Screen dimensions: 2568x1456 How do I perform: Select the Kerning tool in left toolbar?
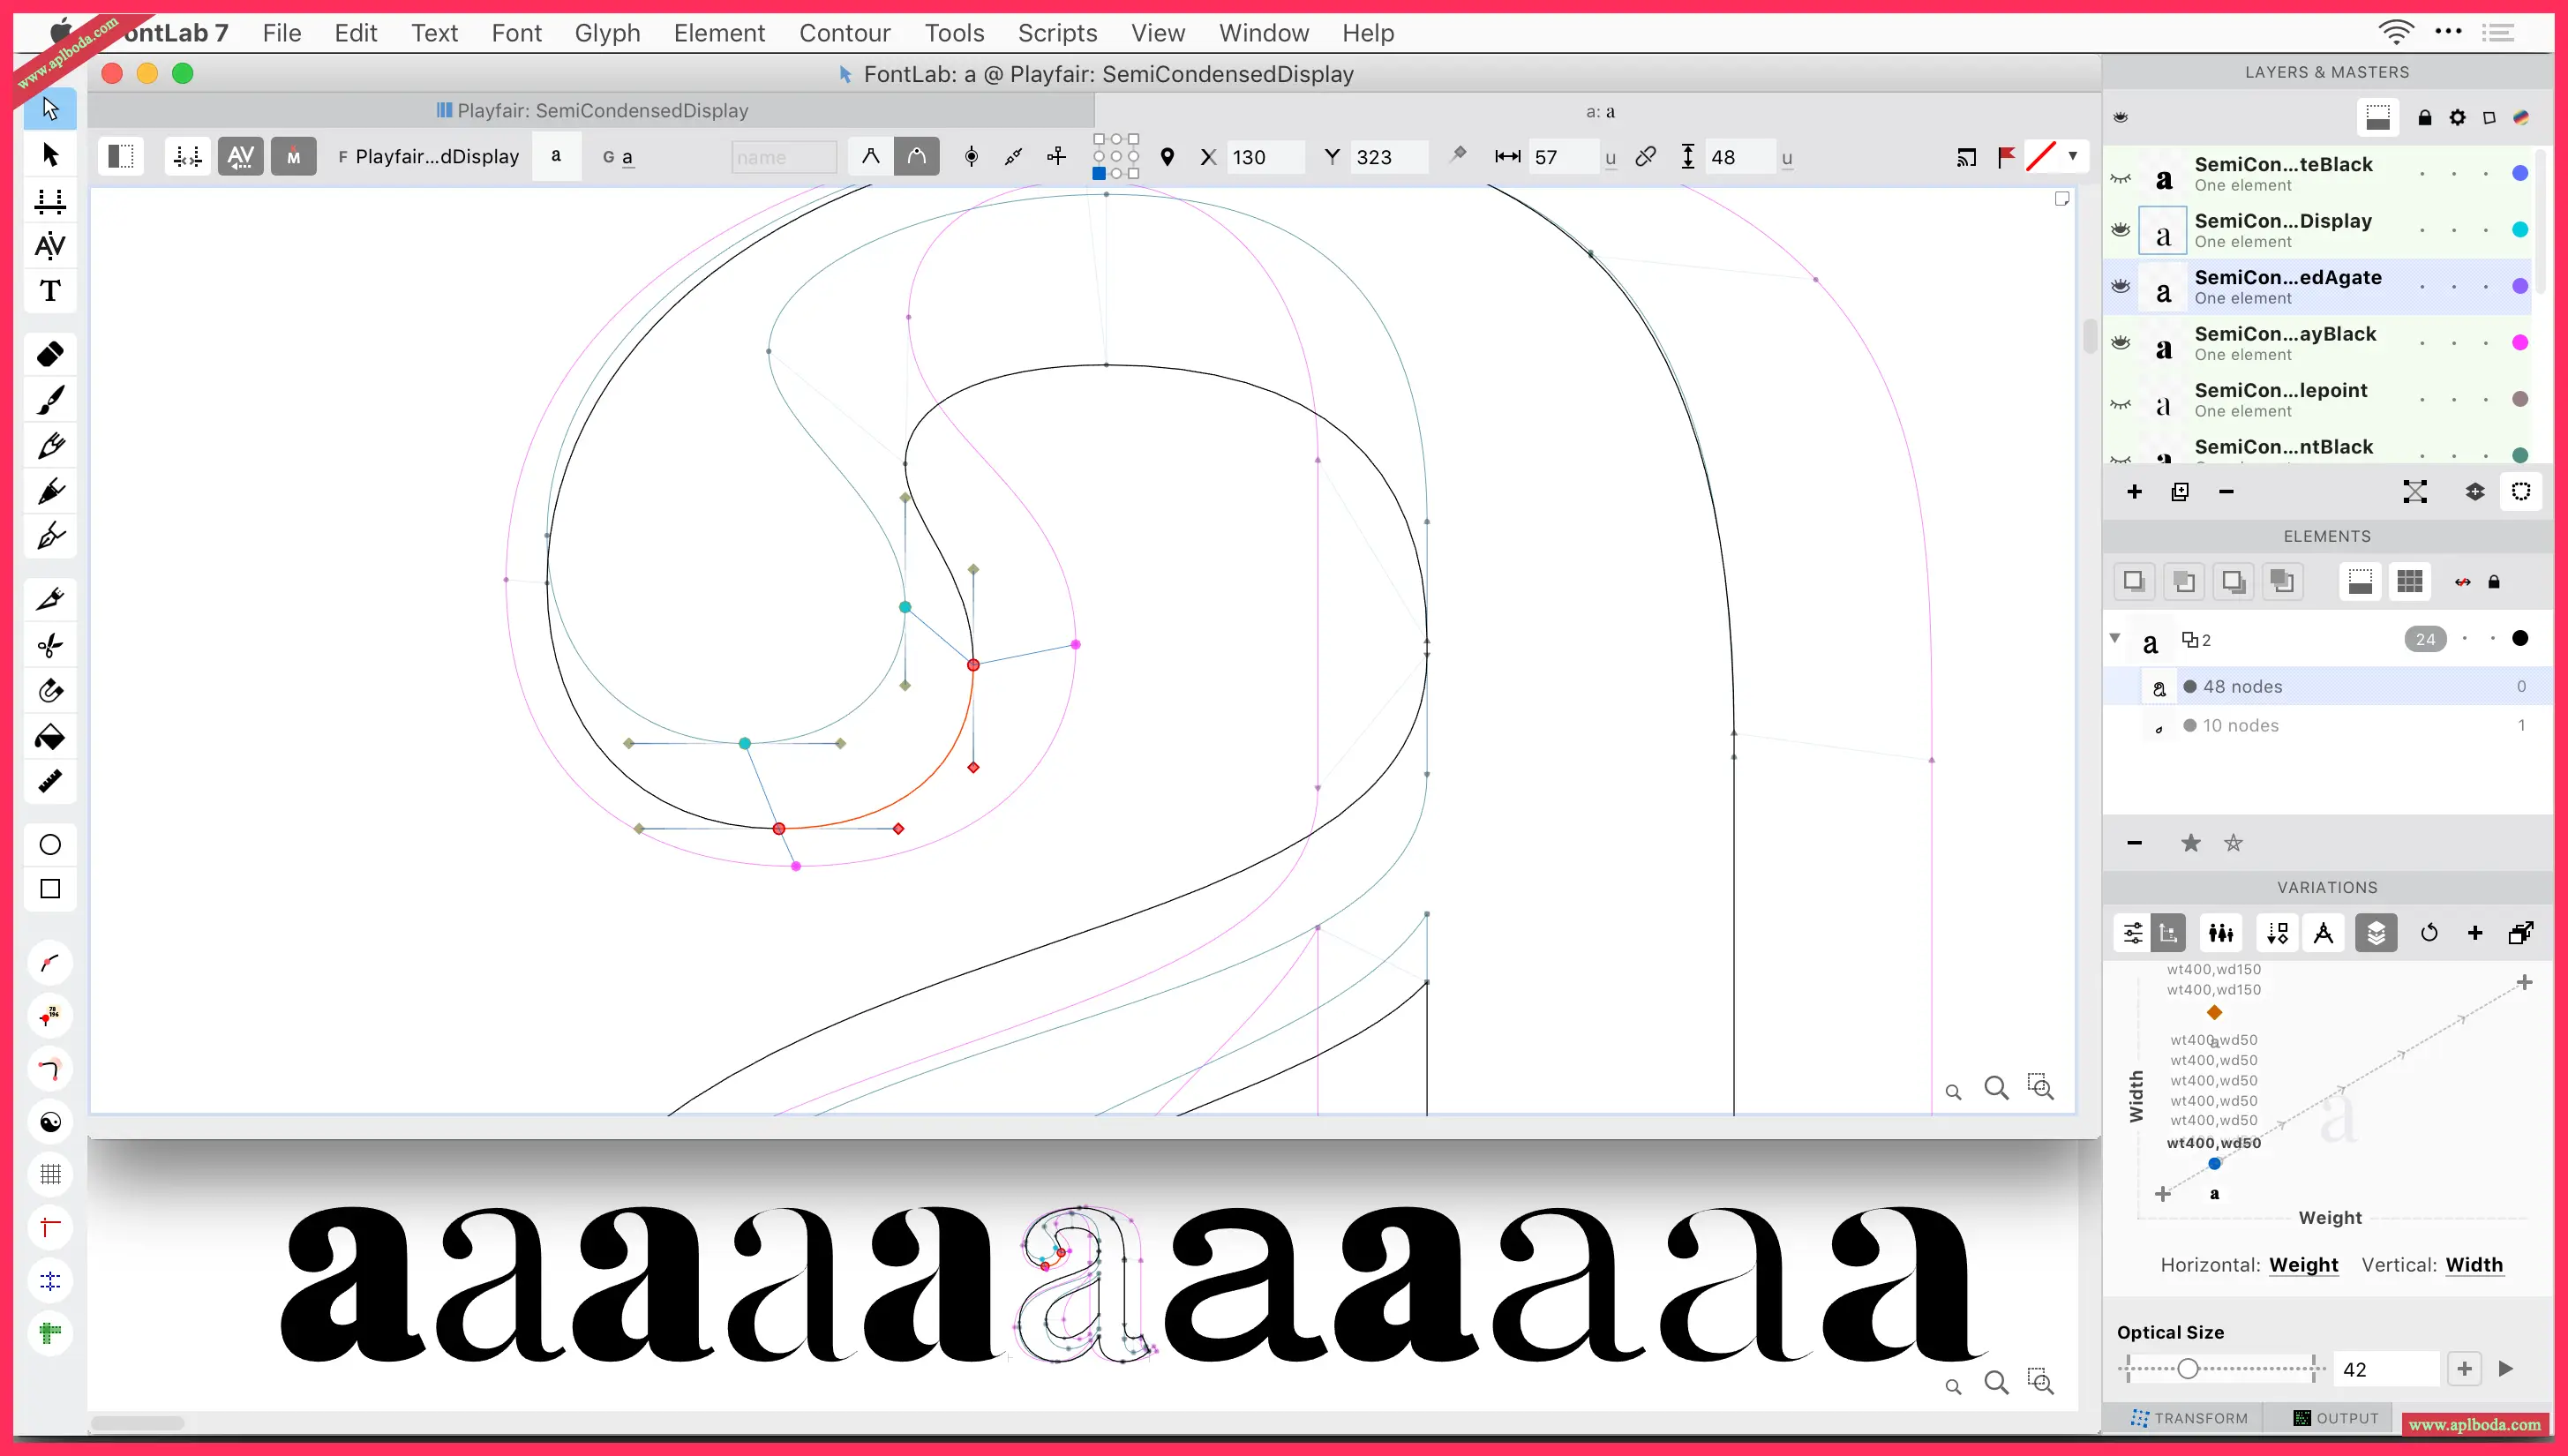[50, 245]
